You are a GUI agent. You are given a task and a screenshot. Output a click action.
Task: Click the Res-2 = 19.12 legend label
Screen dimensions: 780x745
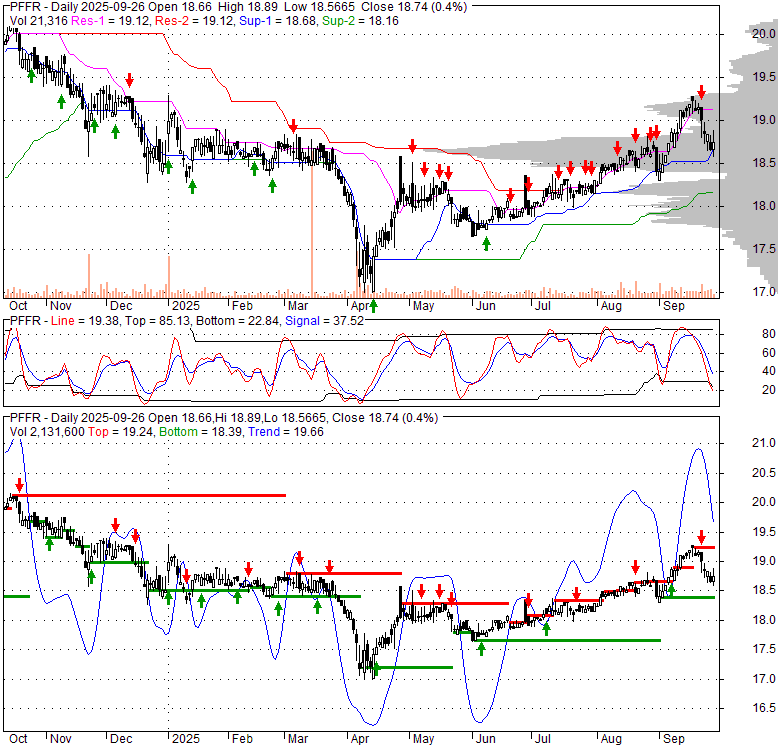[x=195, y=21]
